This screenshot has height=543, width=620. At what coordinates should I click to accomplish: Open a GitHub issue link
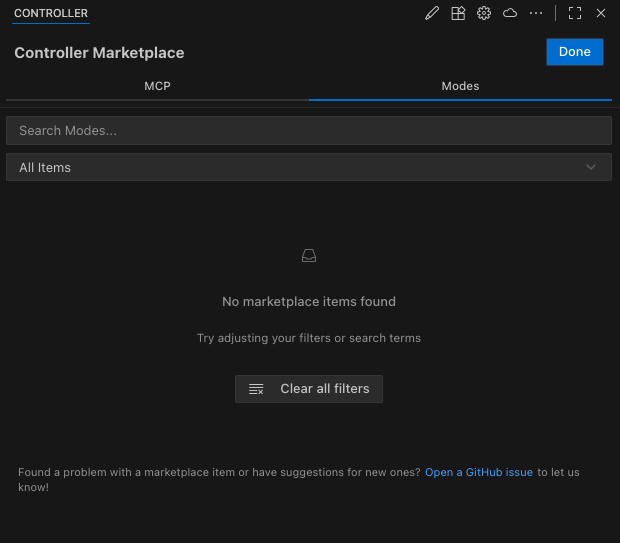click(479, 472)
